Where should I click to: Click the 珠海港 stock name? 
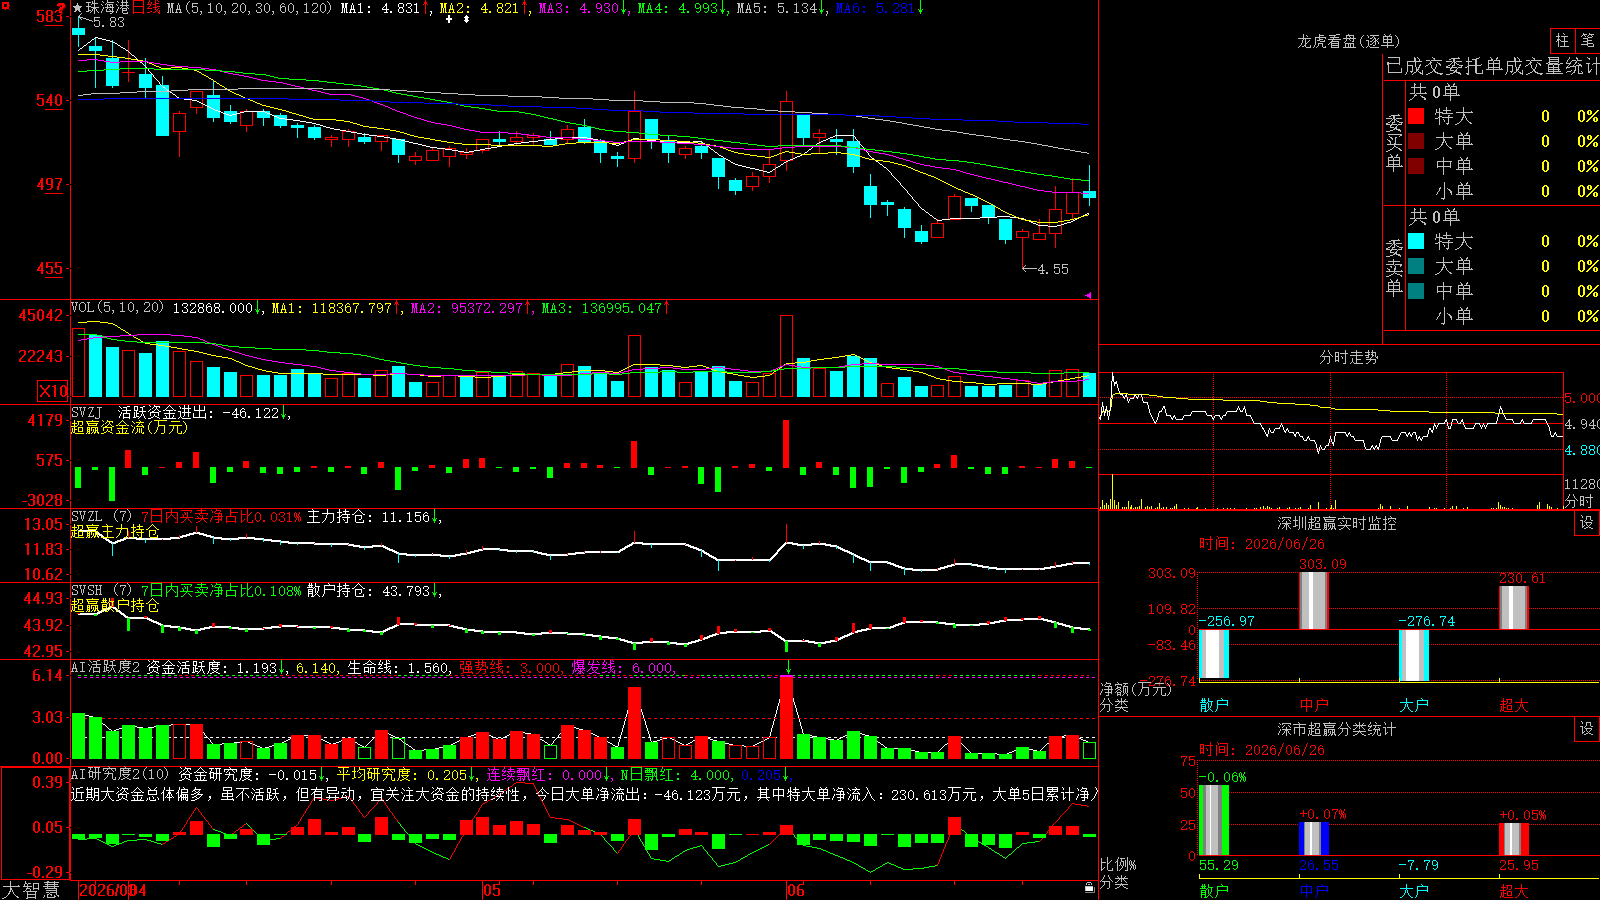click(108, 8)
